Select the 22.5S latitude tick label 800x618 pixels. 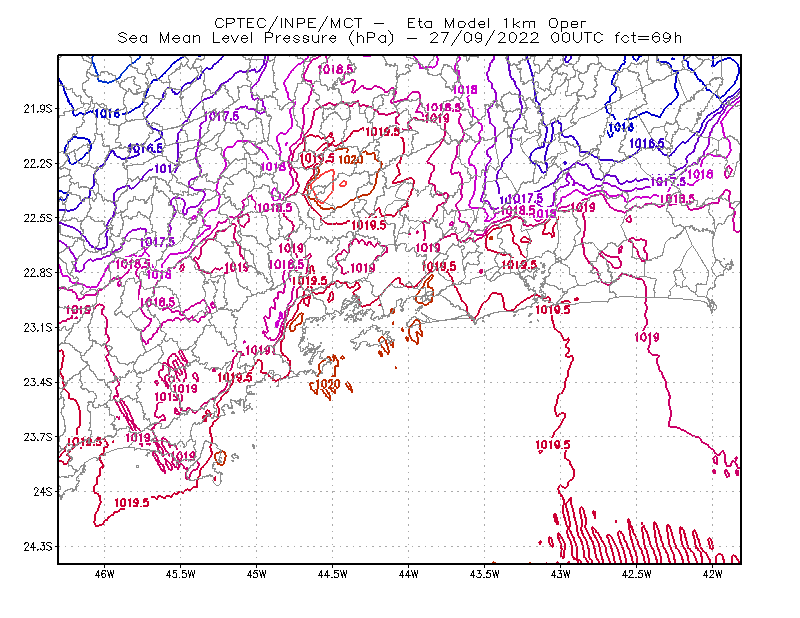pos(38,218)
